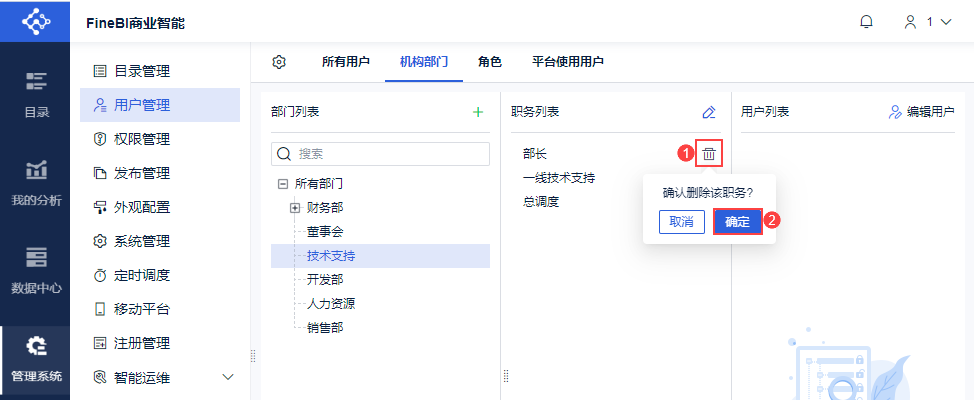Switch to the 所有用户 tab
Image resolution: width=974 pixels, height=400 pixels.
(346, 62)
